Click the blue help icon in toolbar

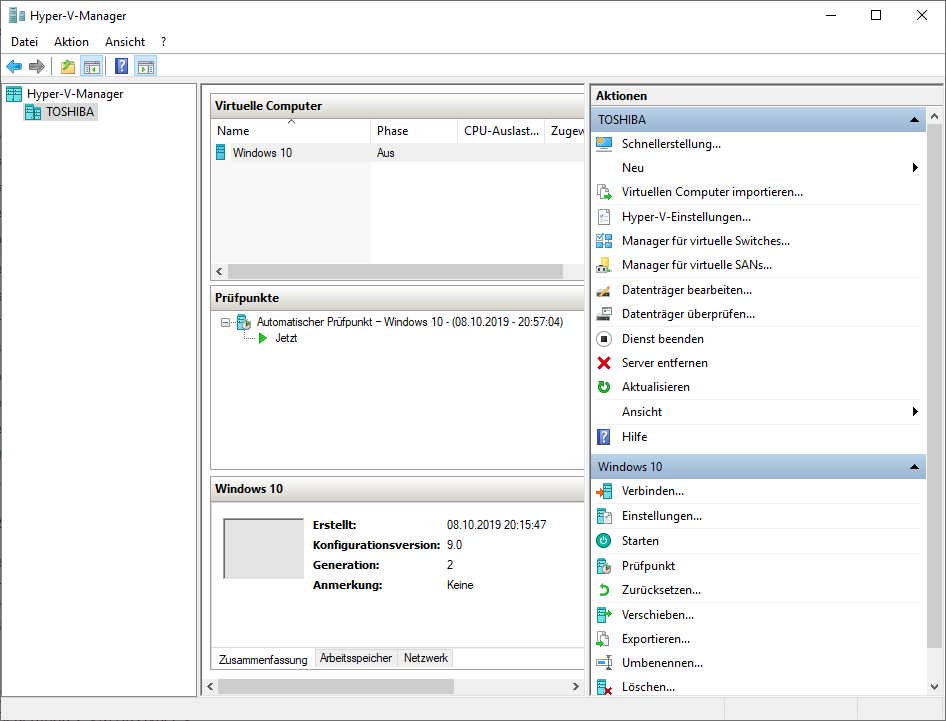[x=121, y=67]
